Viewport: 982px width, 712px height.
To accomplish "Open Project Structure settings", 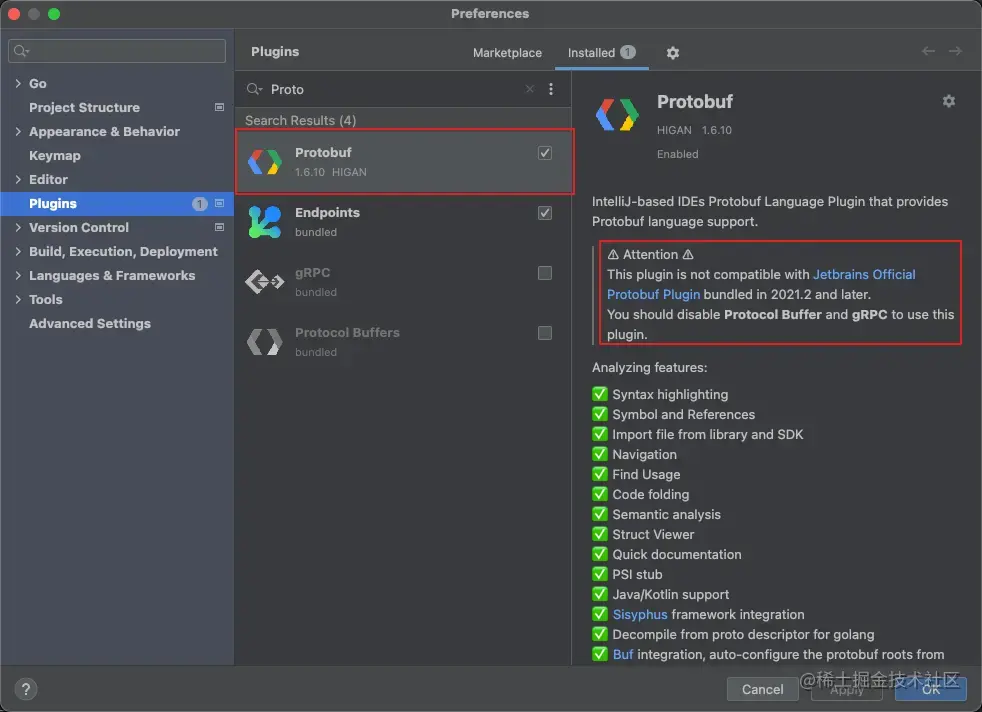I will pos(85,107).
